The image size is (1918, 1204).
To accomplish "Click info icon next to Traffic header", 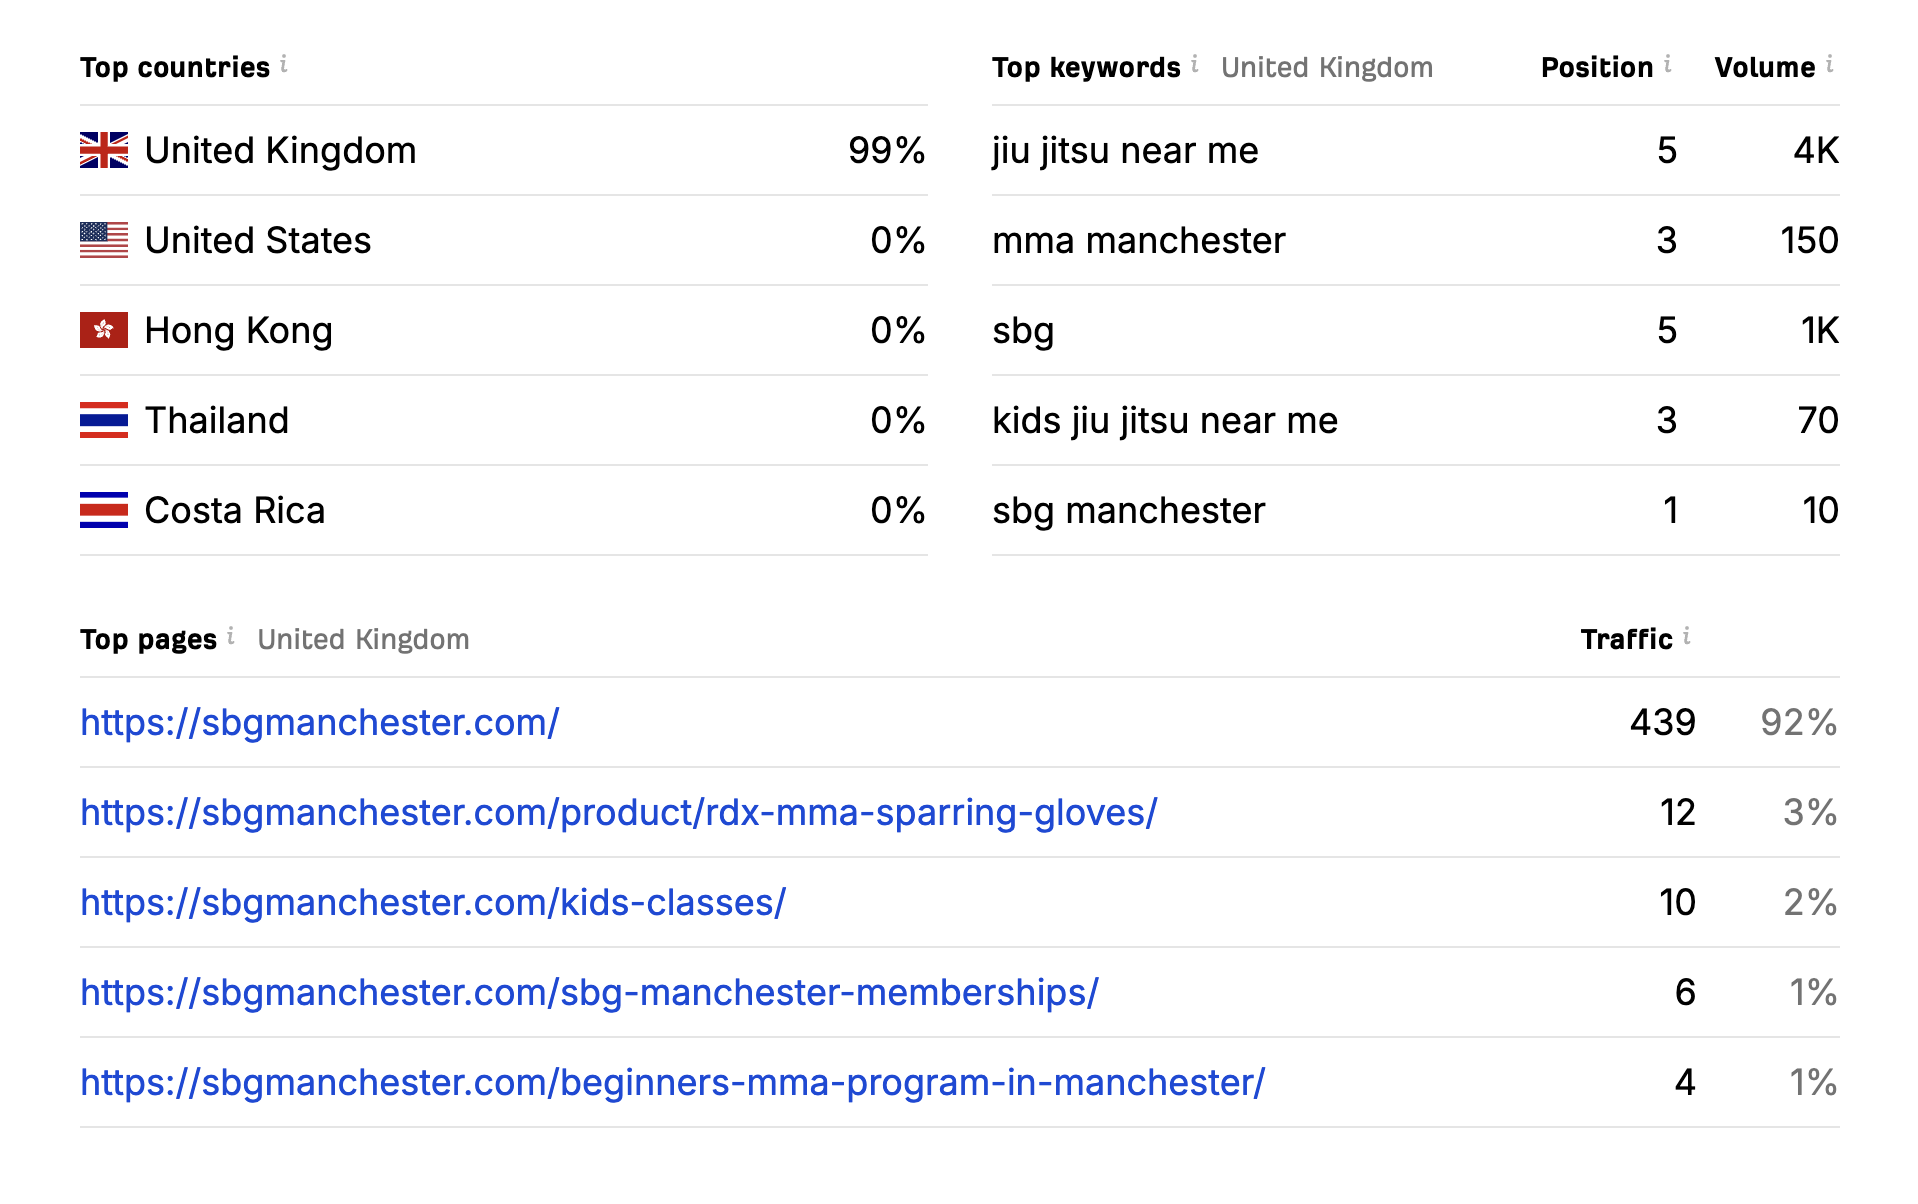I will 1687,637.
